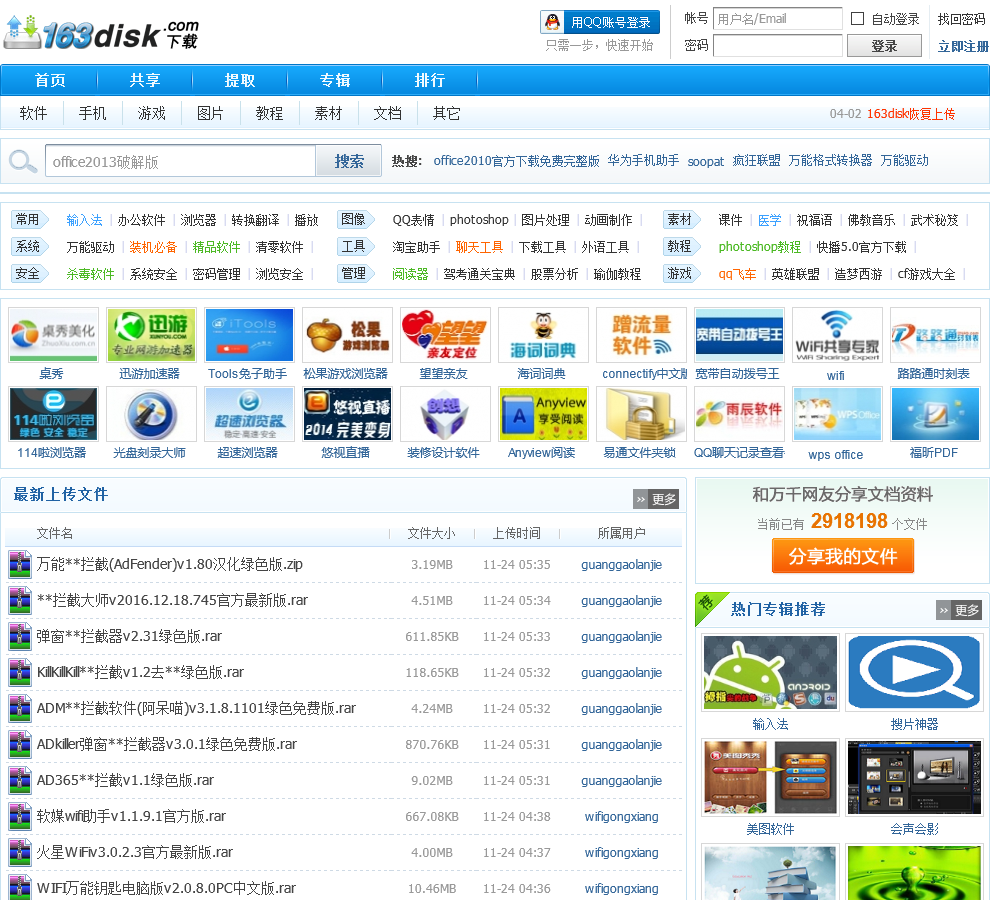
Task: Open the 海词词典 bee icon
Action: coord(543,335)
